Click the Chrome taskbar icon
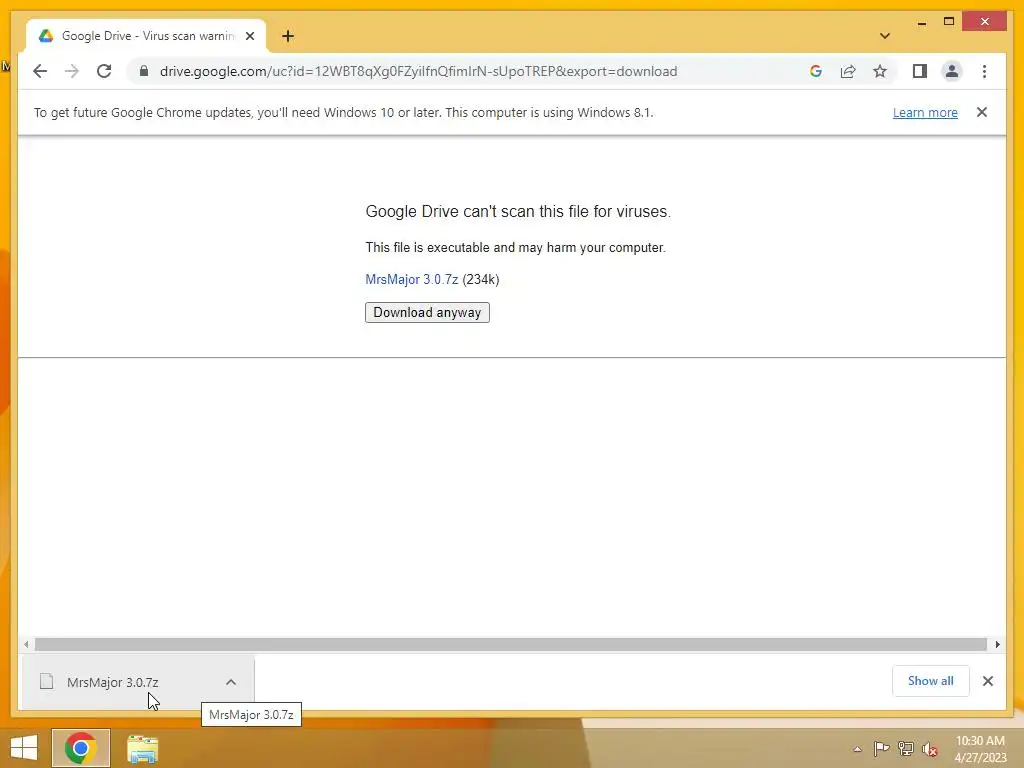This screenshot has width=1024, height=768. [x=81, y=748]
